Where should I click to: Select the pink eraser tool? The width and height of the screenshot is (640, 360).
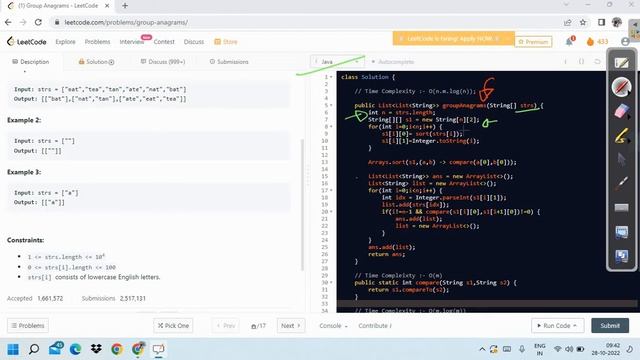[x=621, y=111]
